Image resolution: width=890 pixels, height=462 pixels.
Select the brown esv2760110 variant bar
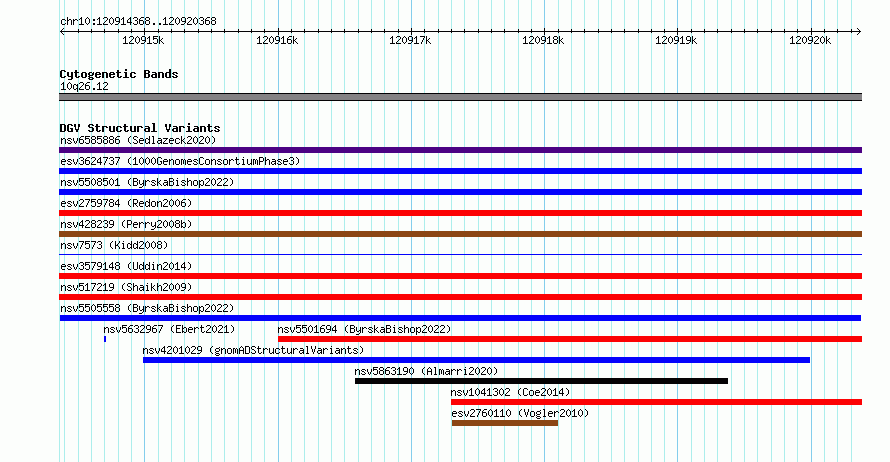pos(505,423)
